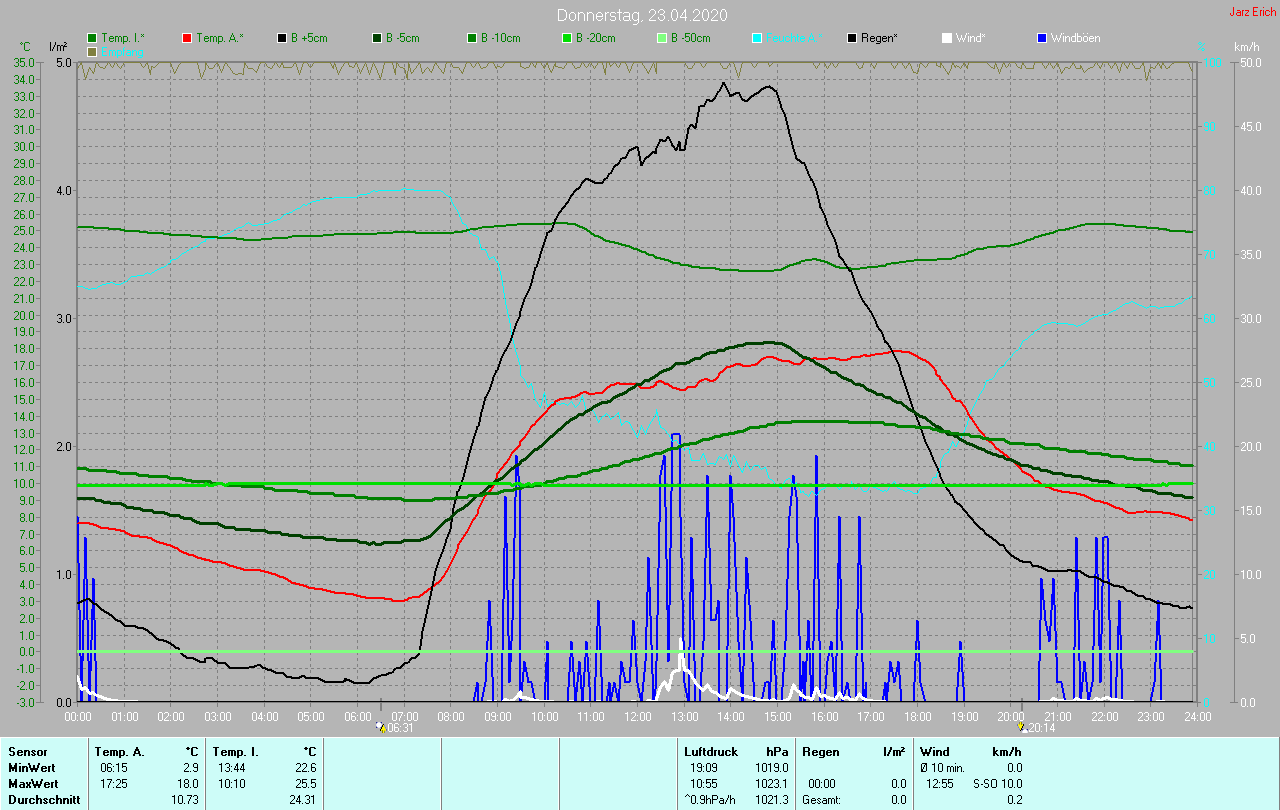This screenshot has height=810, width=1280.
Task: Click the date title Donnerstag, 23.04.2020
Action: coord(642,15)
